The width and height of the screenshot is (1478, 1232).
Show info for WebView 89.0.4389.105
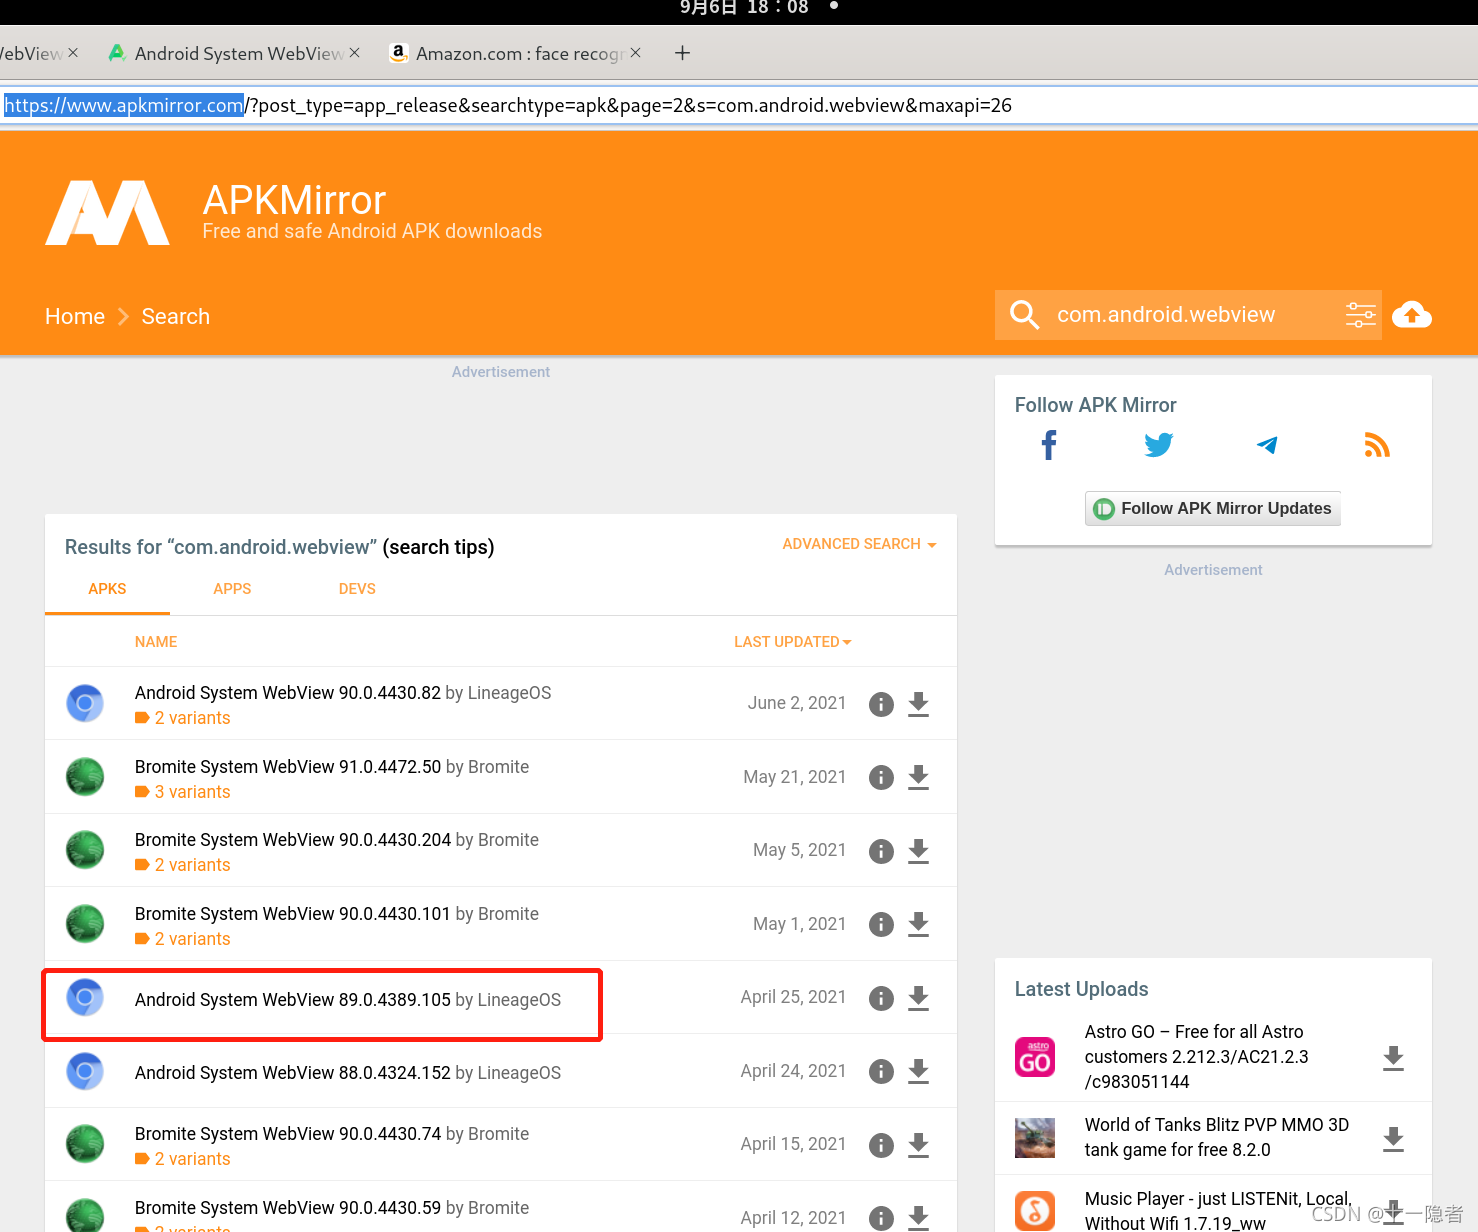tap(881, 998)
